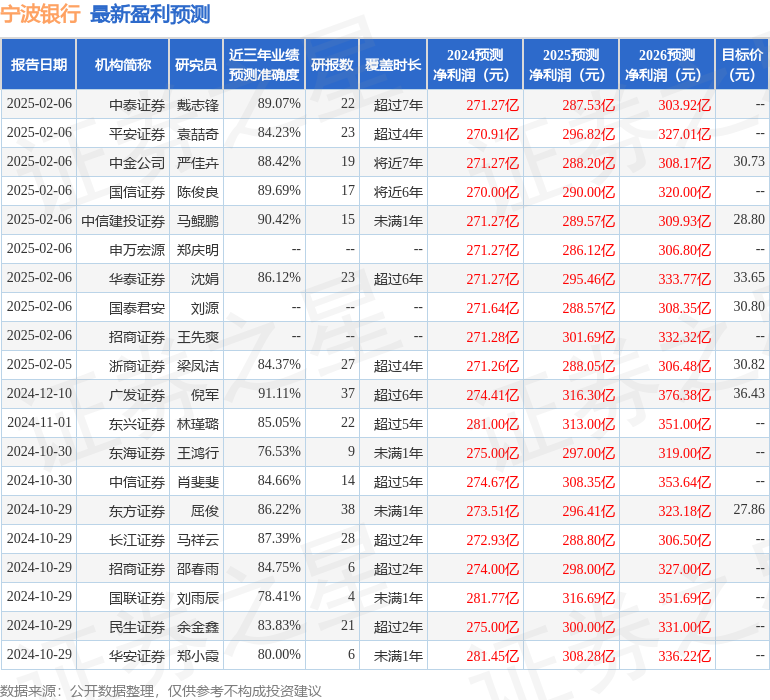Click institution name 东海证券
The image size is (770, 700).
[x=137, y=453]
